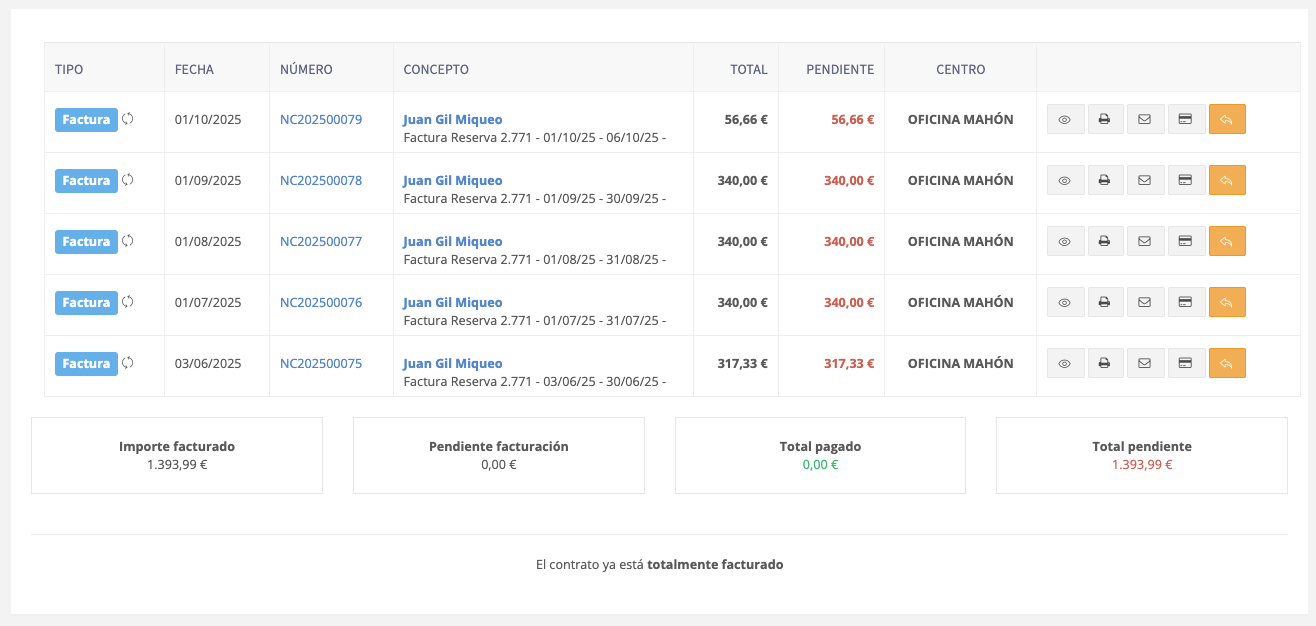This screenshot has height=626, width=1316.
Task: Email invoice NC202500078 via envelope icon
Action: click(x=1145, y=180)
